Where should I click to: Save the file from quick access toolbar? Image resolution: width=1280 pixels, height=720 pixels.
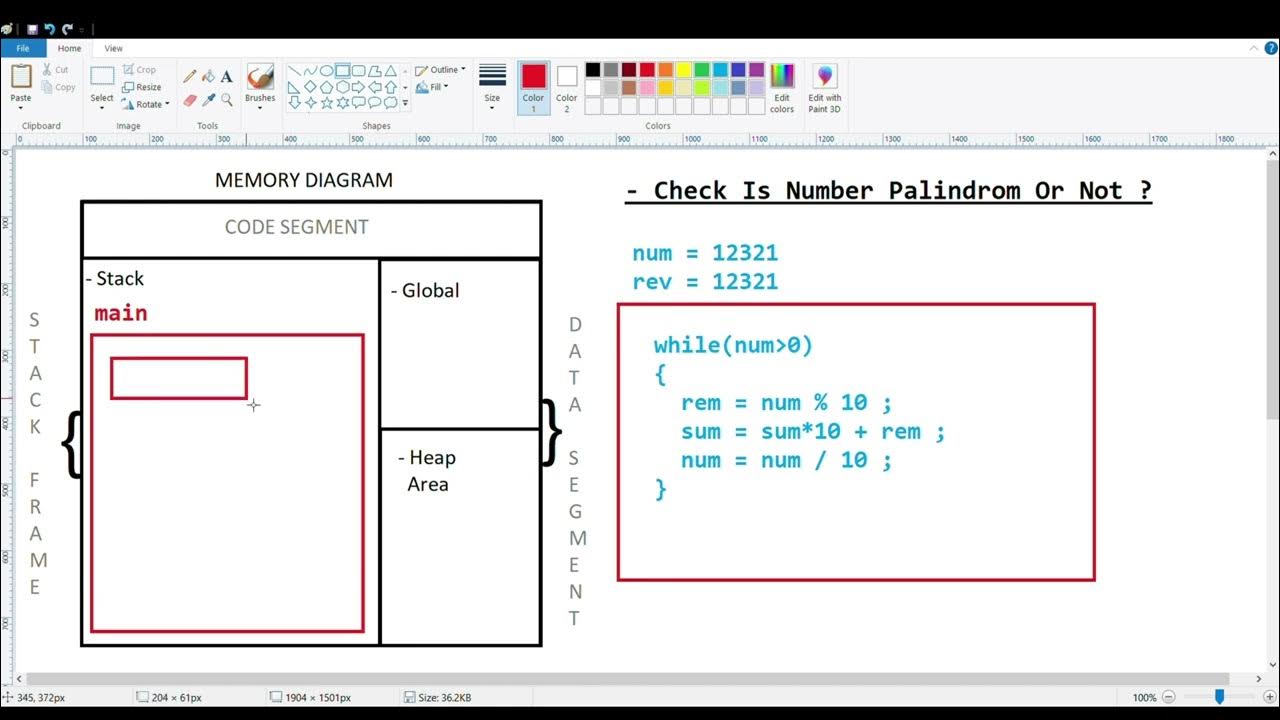pos(32,29)
